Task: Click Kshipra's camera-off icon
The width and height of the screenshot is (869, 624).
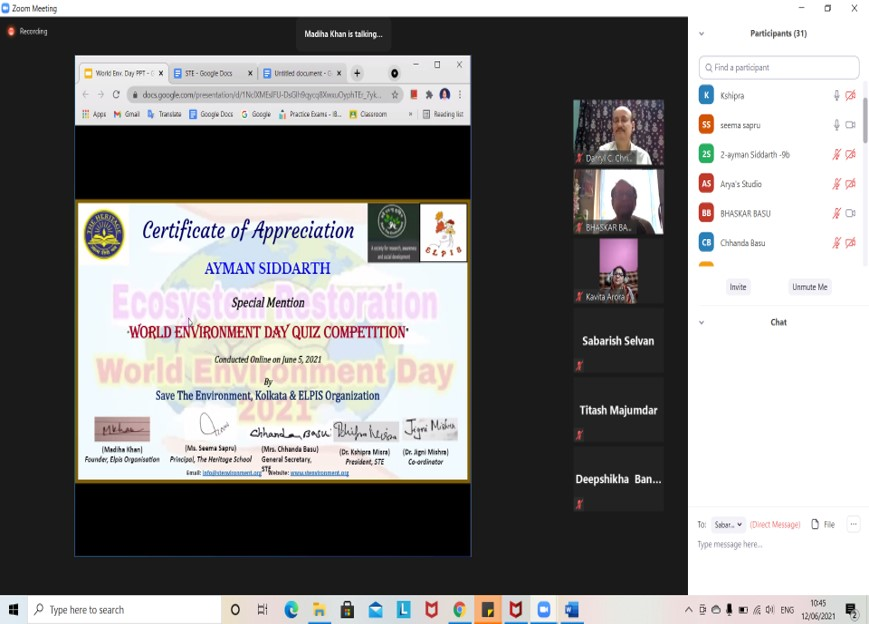Action: tap(850, 96)
